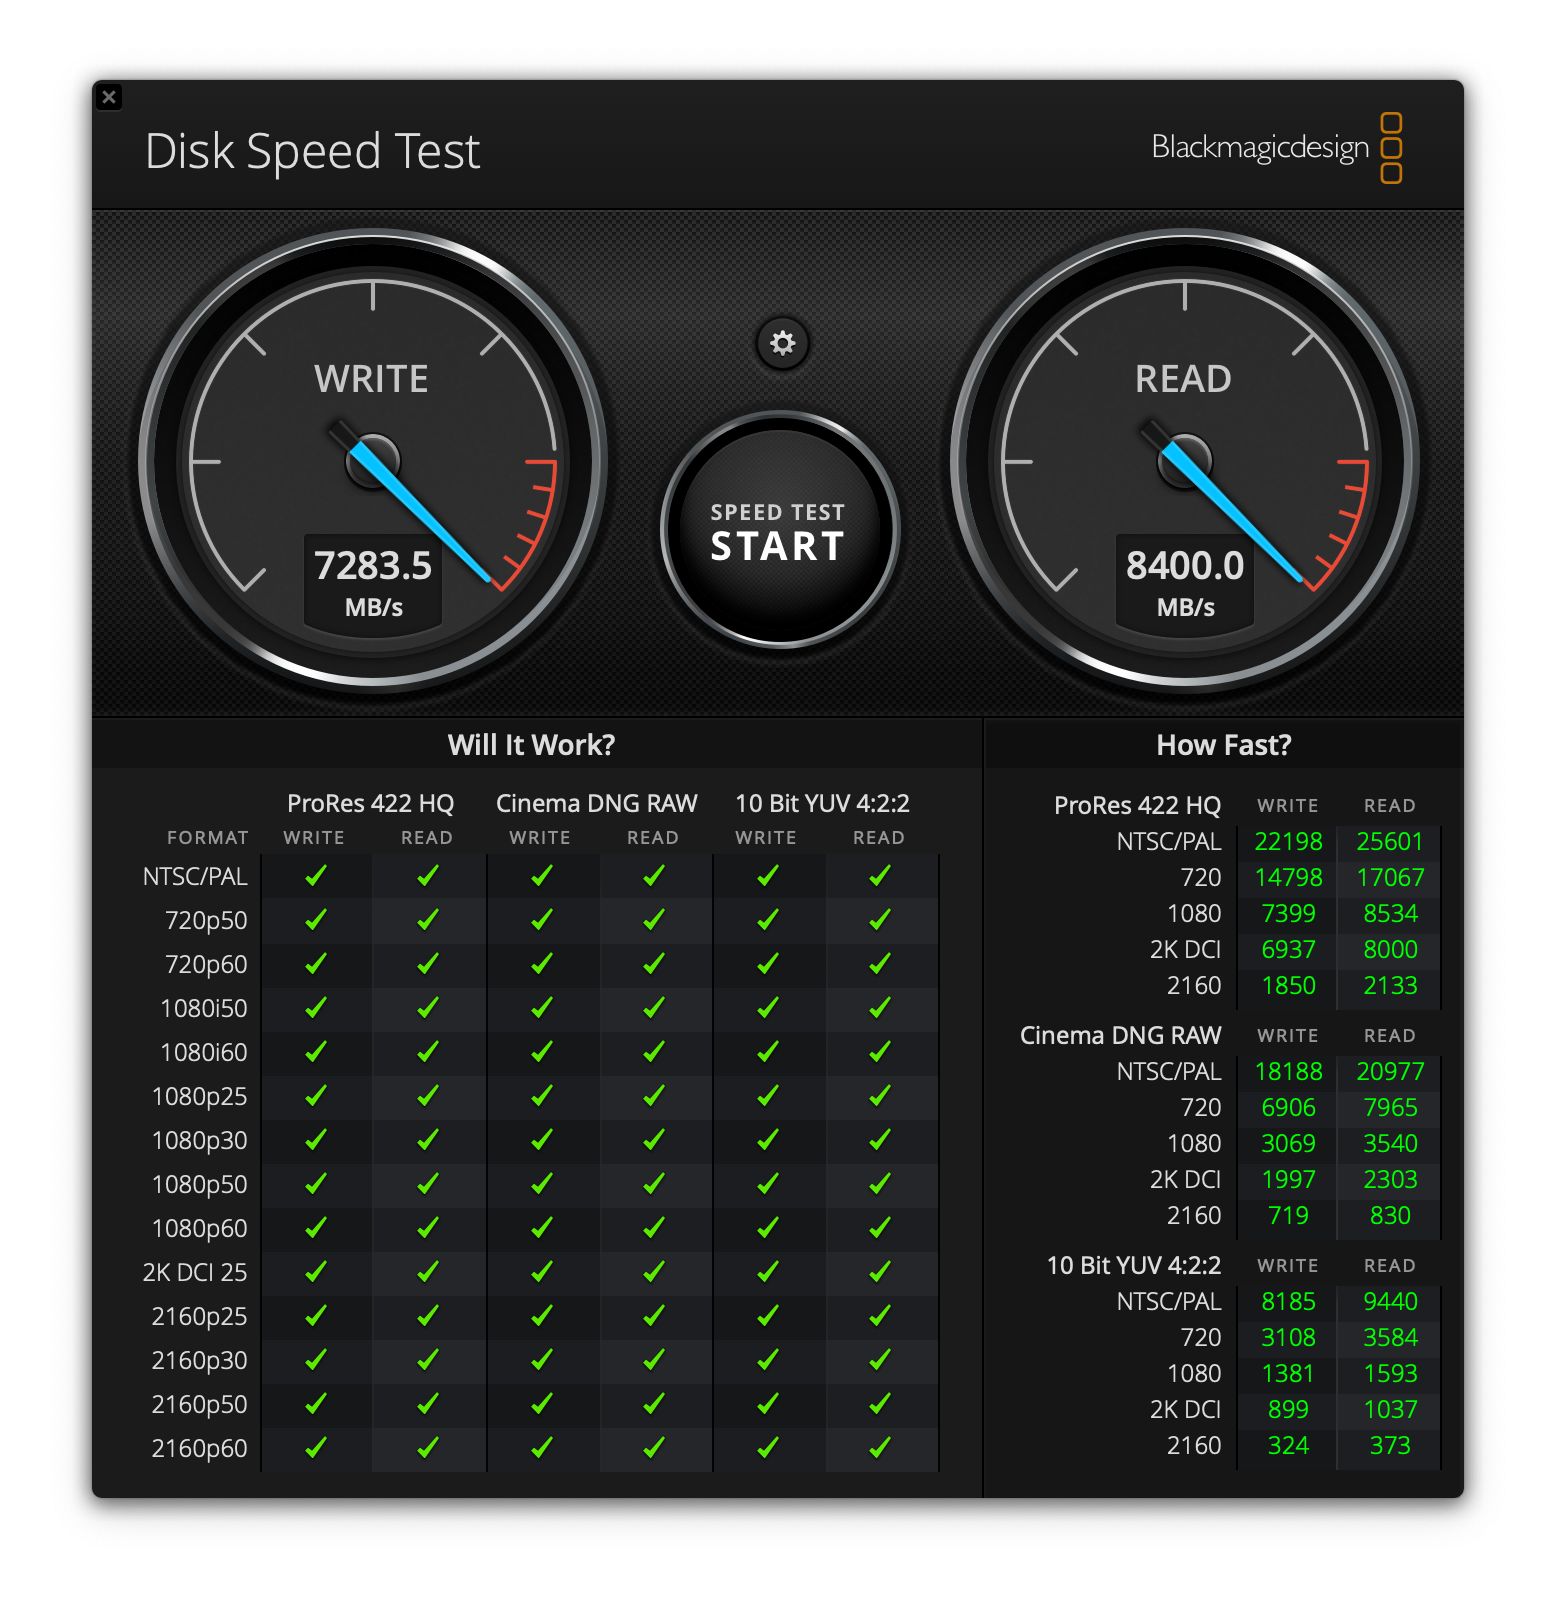Click 10 Bit YUV write checkmark for 2160p25
The height and width of the screenshot is (1604, 1556).
tap(768, 1316)
